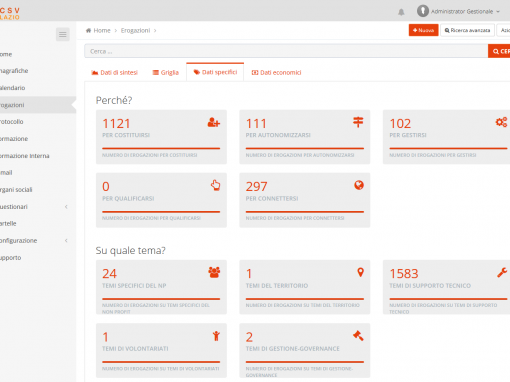
Task: Click the 1583 value on supporto tecnico card
Action: [x=404, y=274]
